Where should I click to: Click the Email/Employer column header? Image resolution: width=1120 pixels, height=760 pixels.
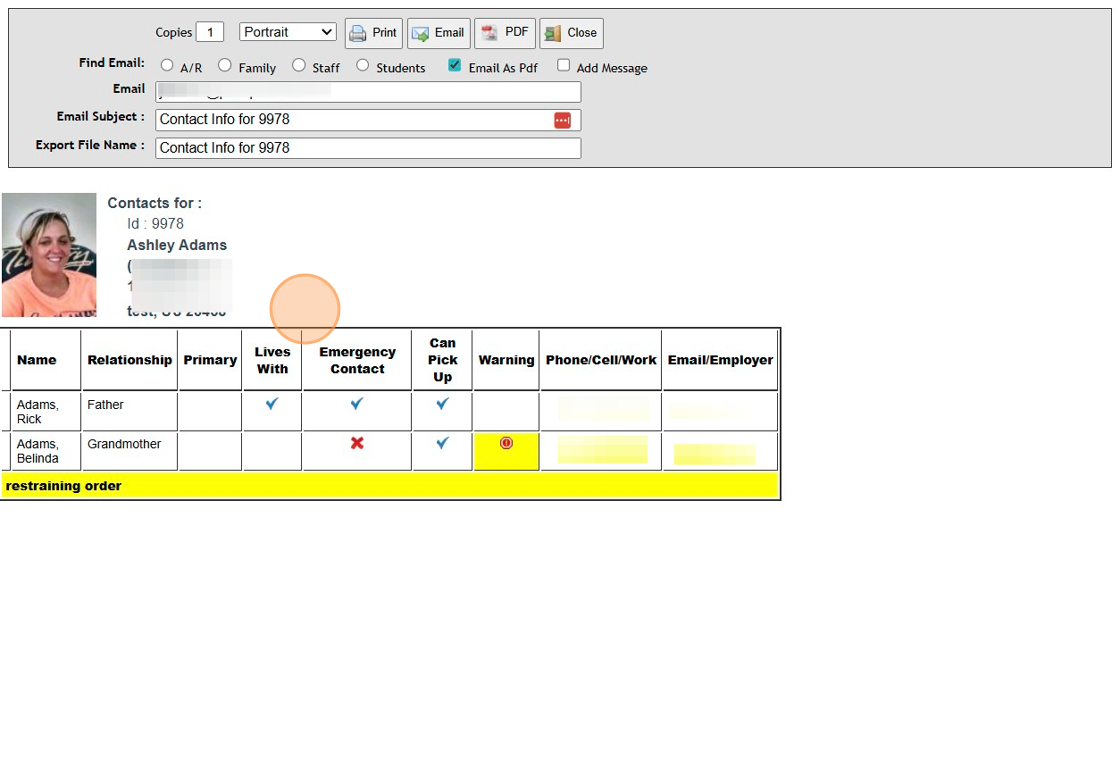[720, 360]
